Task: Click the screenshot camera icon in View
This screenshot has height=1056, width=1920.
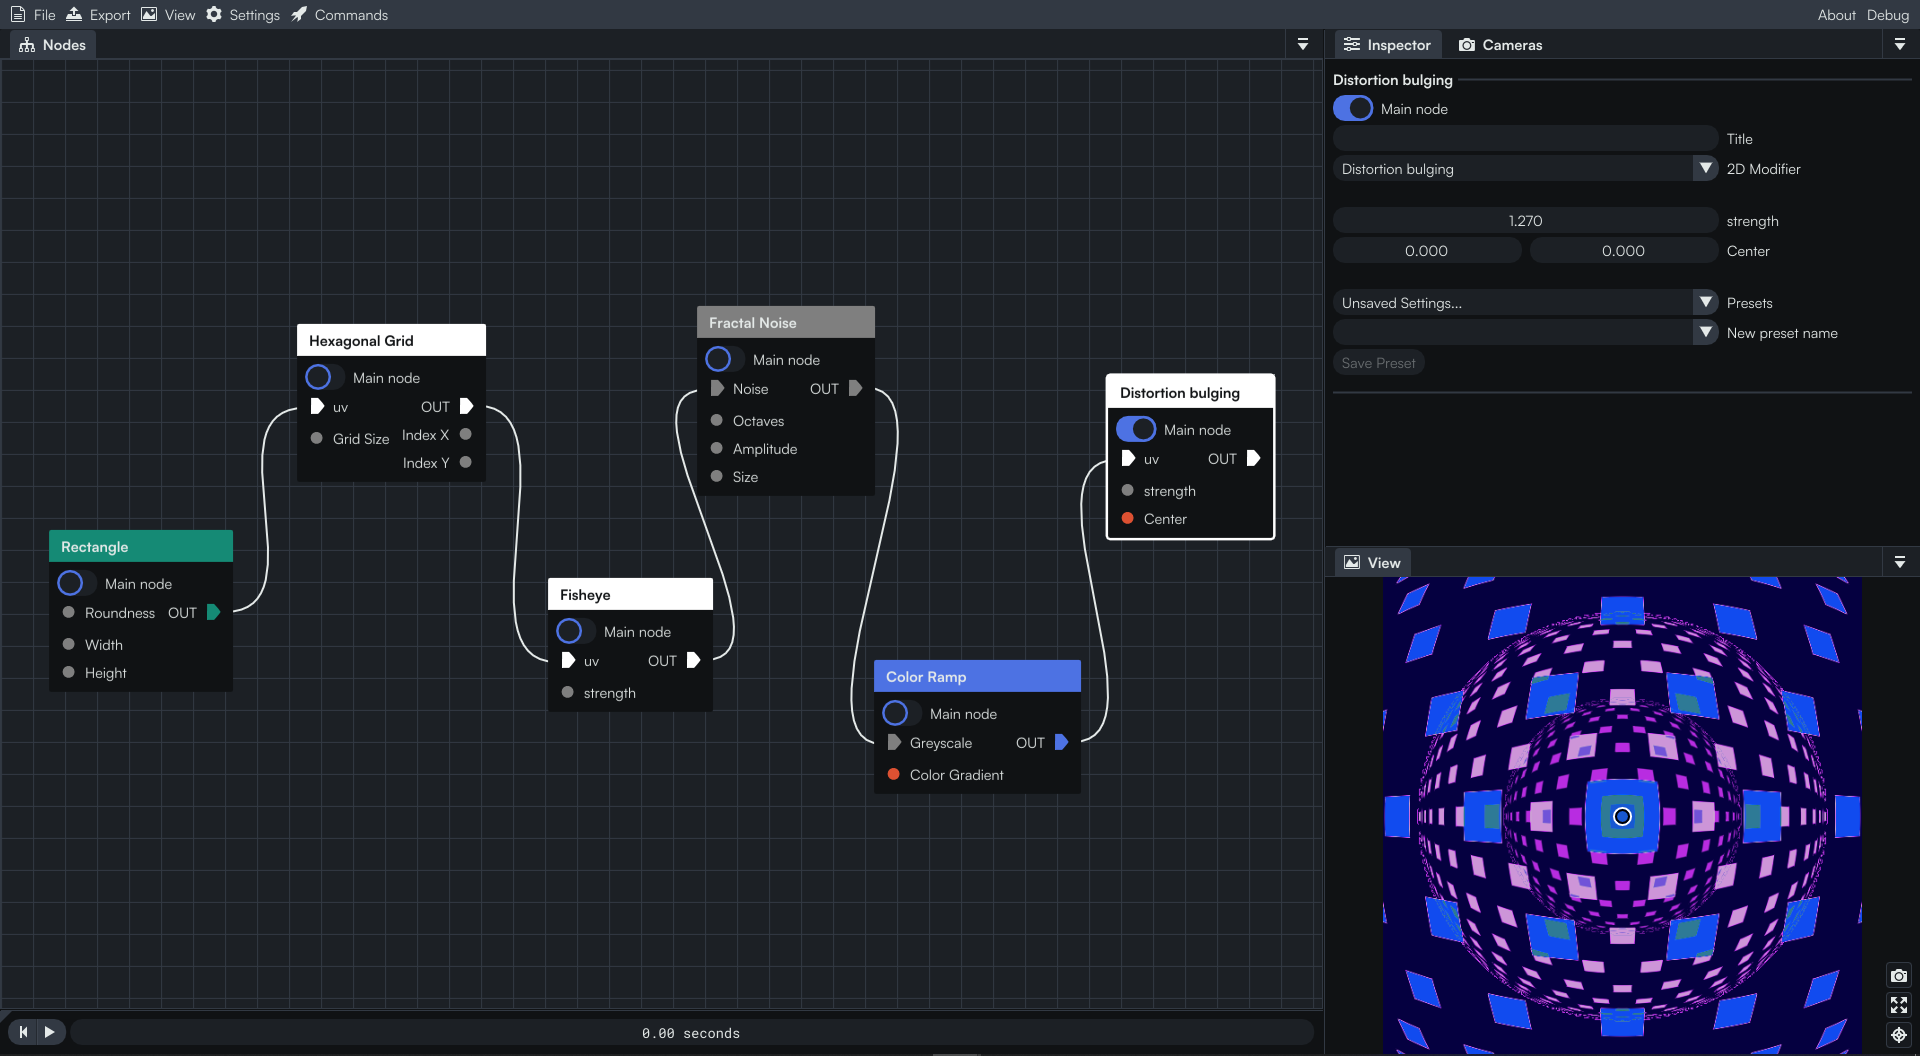Action: click(1898, 975)
